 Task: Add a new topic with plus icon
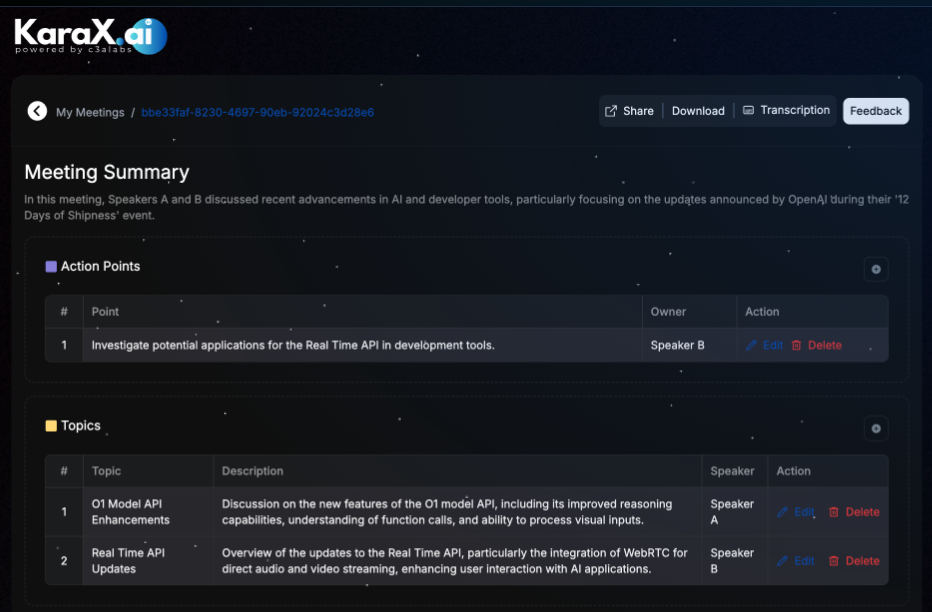pos(876,429)
